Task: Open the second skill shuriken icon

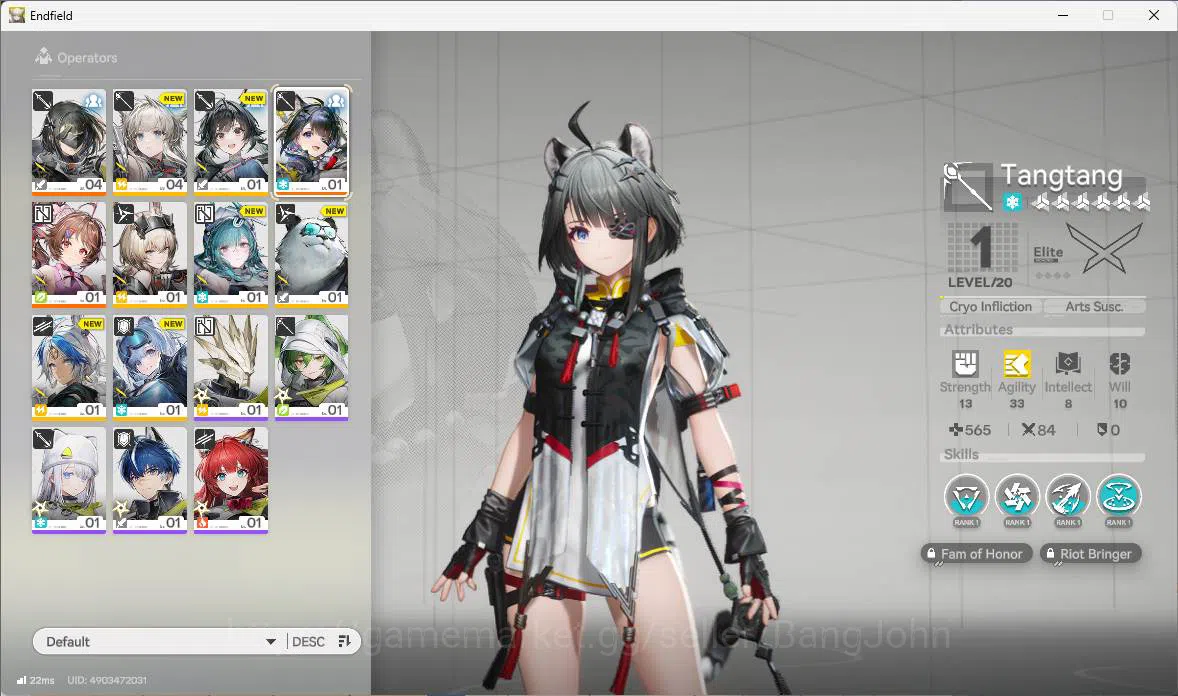Action: (x=1017, y=497)
